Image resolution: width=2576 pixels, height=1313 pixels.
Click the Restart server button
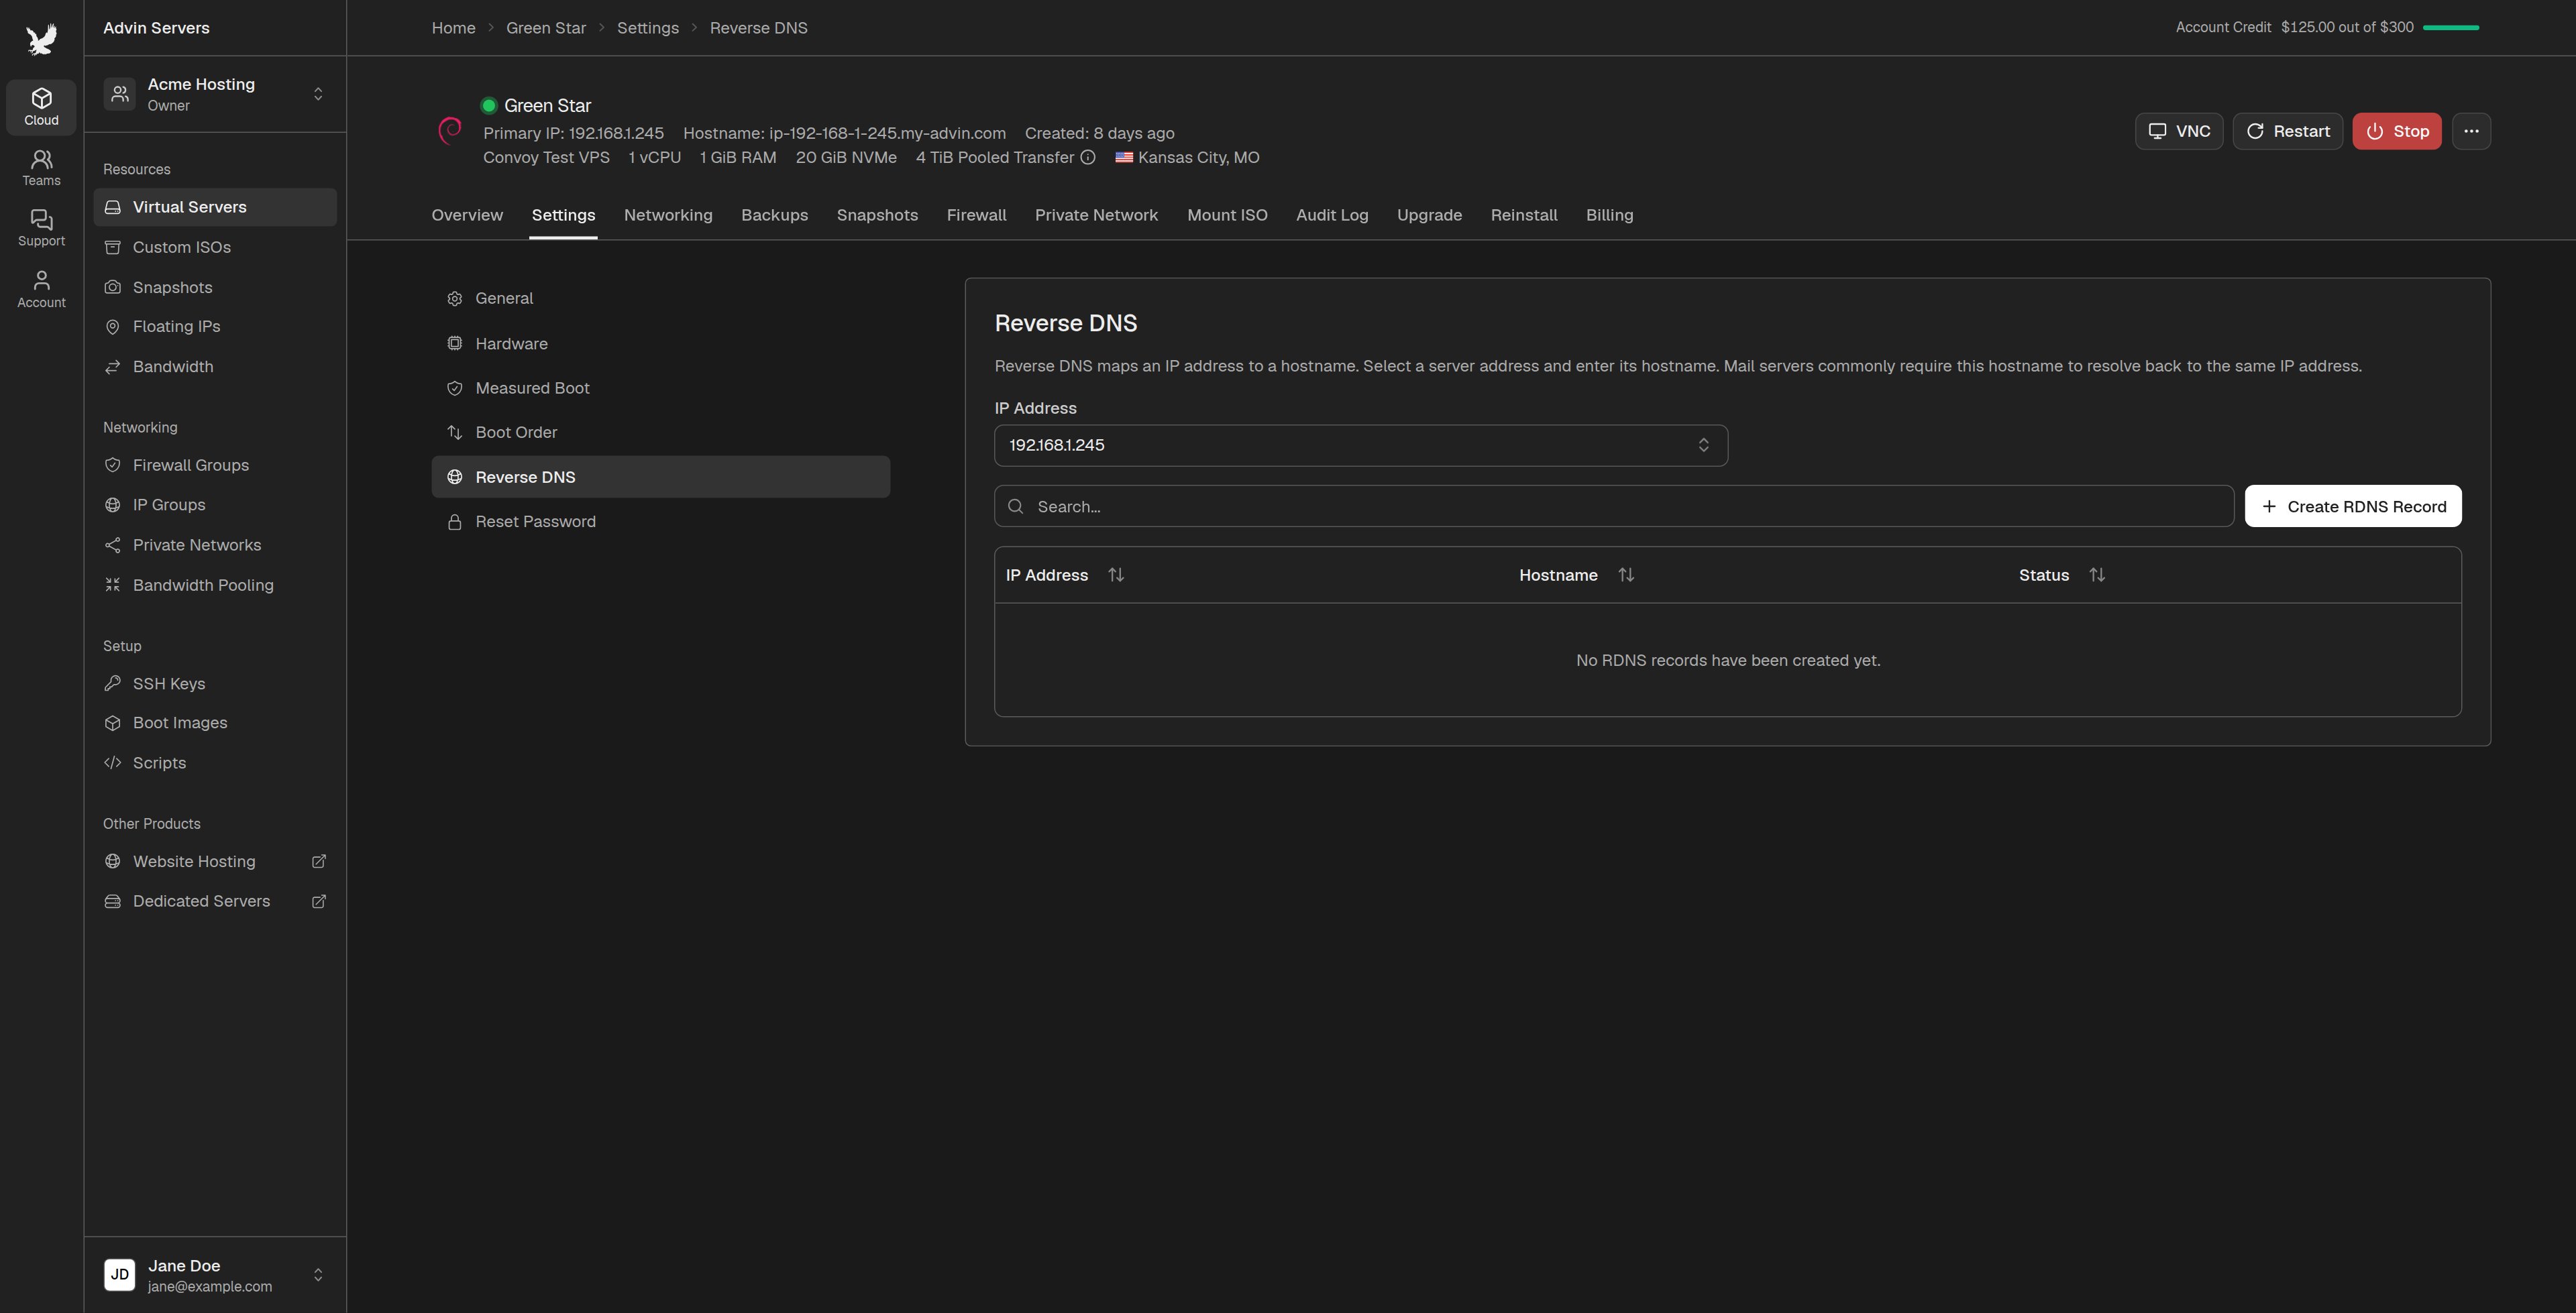tap(2287, 131)
